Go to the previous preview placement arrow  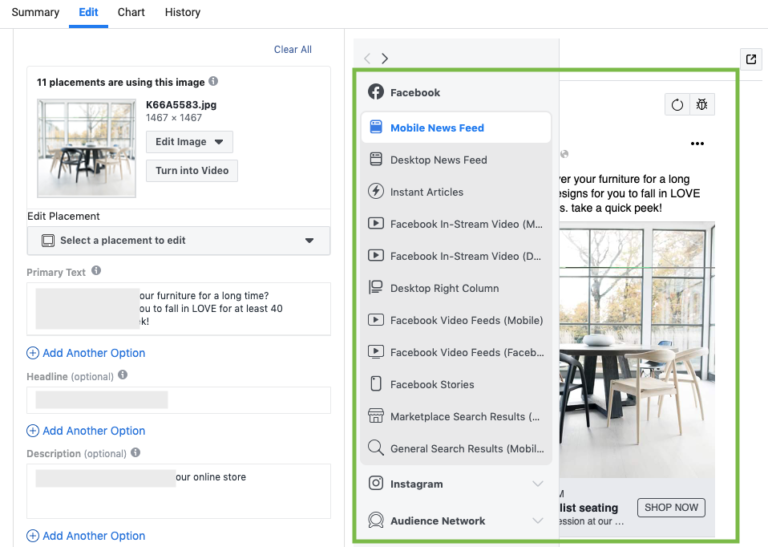(367, 59)
